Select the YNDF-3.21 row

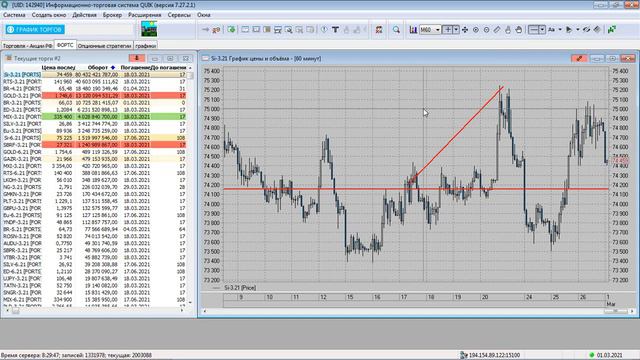tap(95, 222)
